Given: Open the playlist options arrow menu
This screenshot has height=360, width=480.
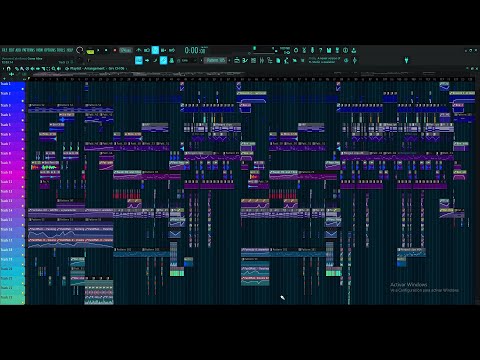Looking at the screenshot, I should point(3,69).
